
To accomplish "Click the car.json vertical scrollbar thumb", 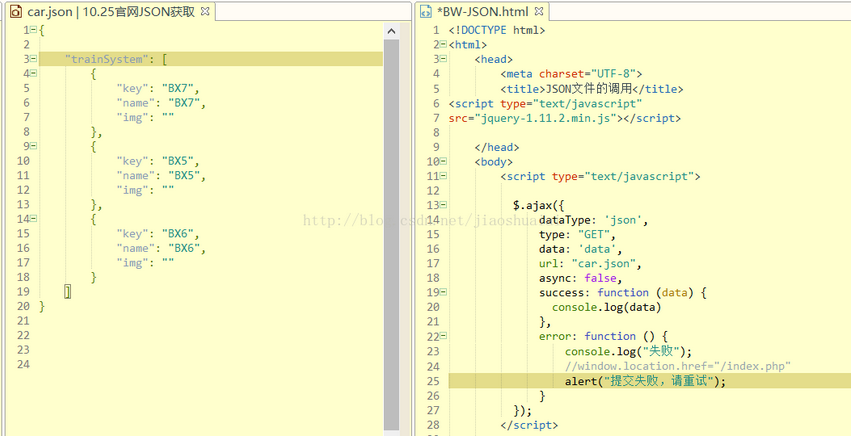I will (391, 235).
